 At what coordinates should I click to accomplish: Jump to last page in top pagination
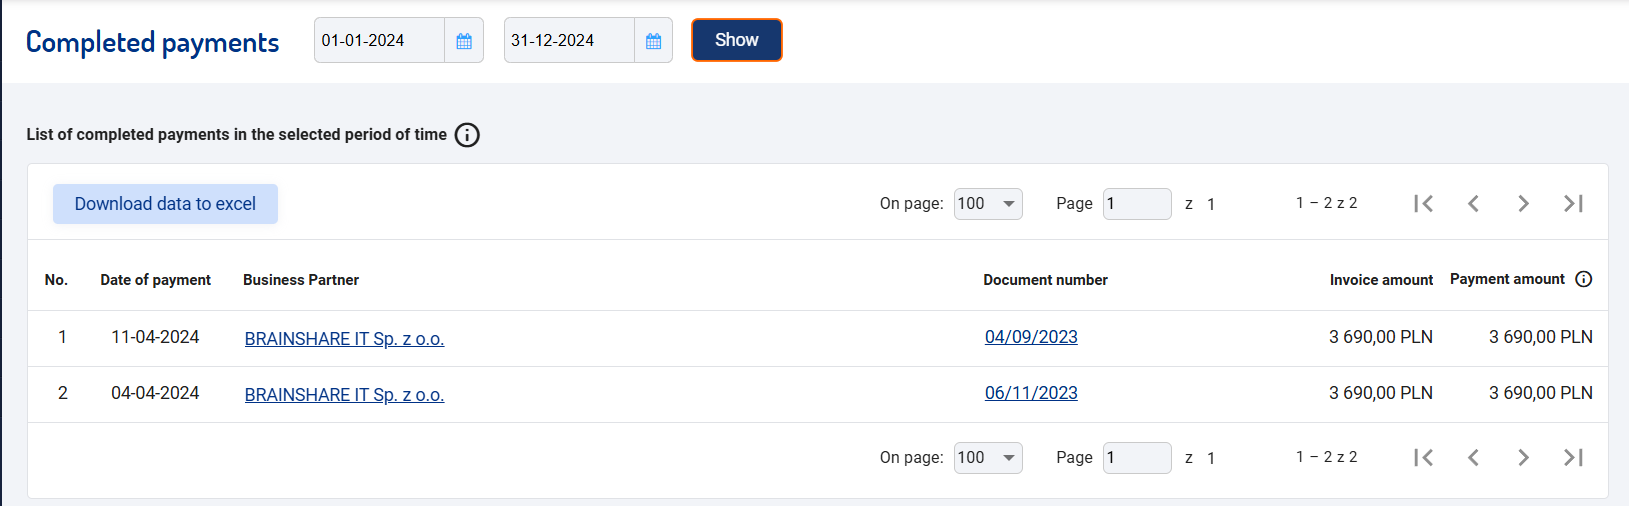coord(1573,204)
